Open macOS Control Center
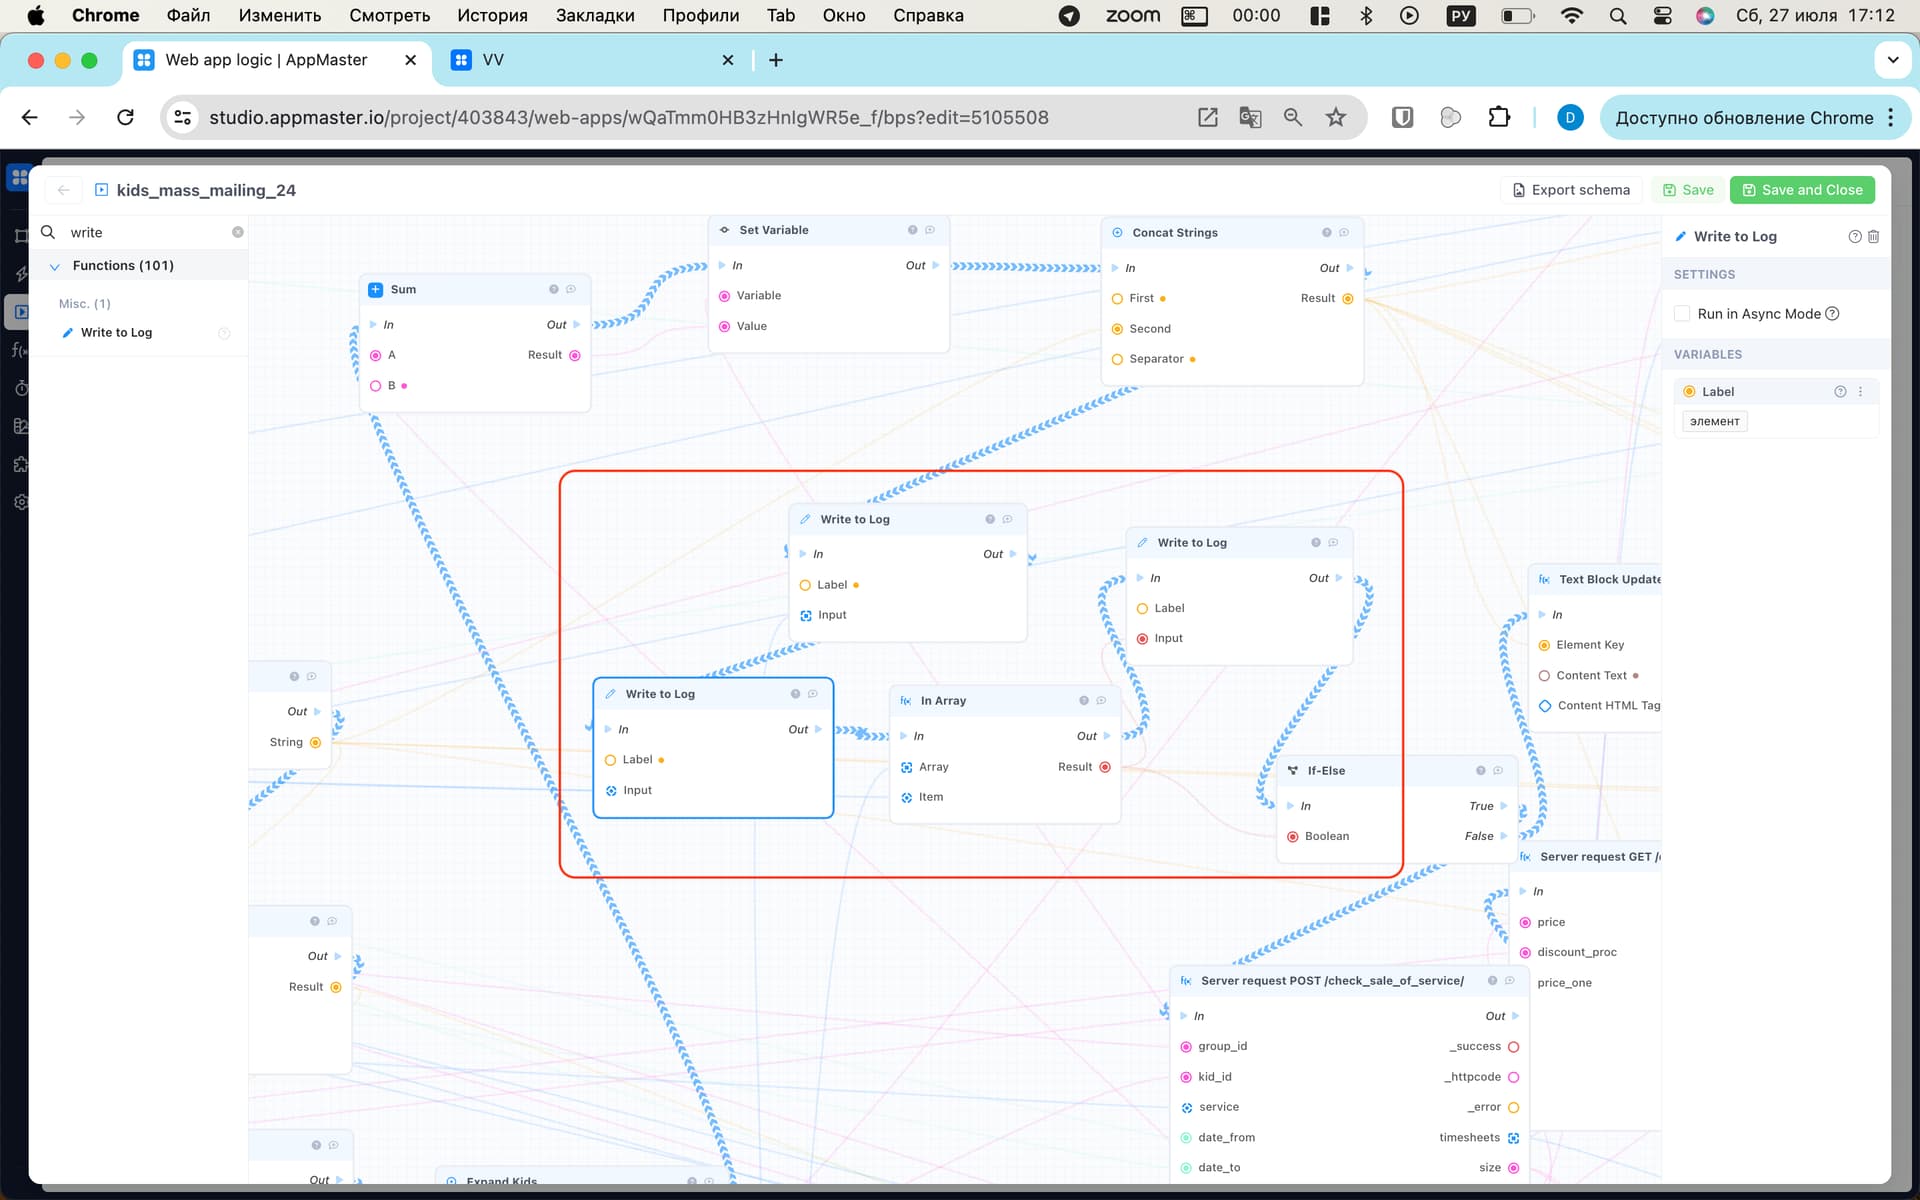Viewport: 1920px width, 1200px height. (1662, 16)
